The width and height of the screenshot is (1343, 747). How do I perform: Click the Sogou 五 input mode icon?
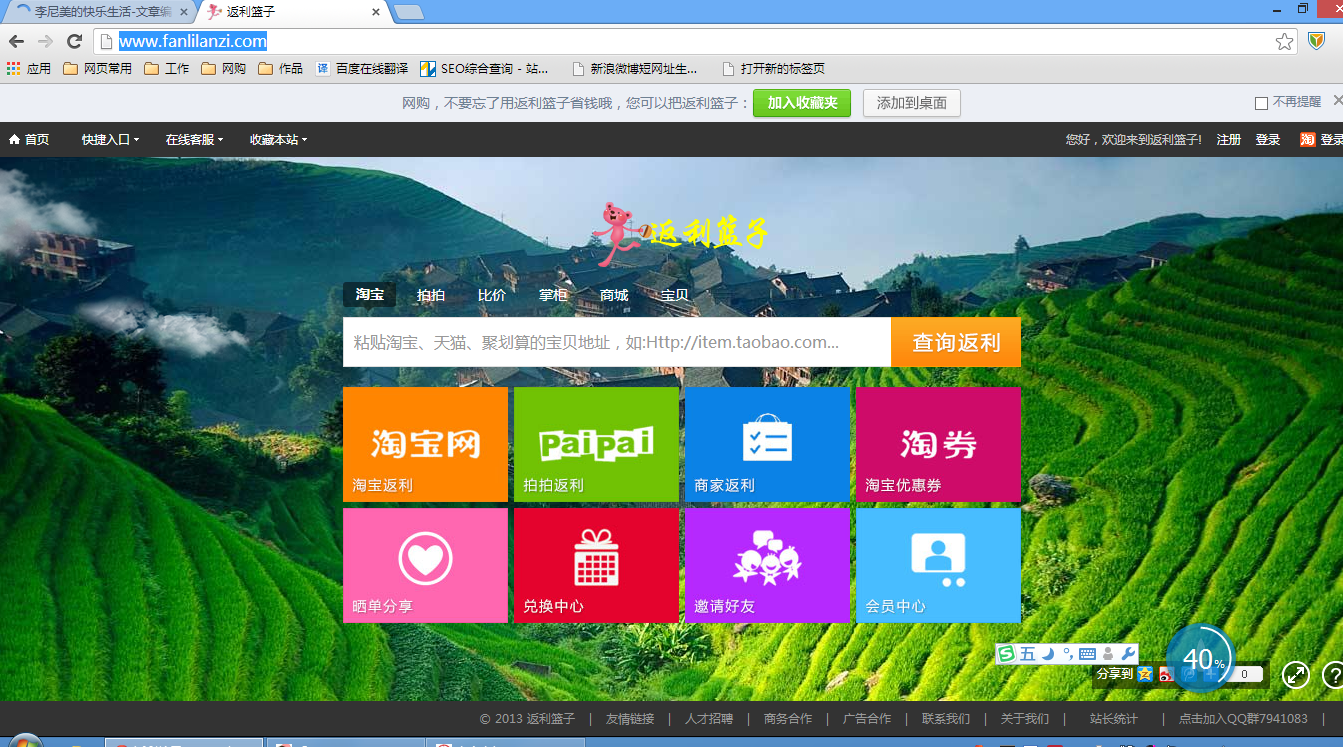(x=1027, y=654)
